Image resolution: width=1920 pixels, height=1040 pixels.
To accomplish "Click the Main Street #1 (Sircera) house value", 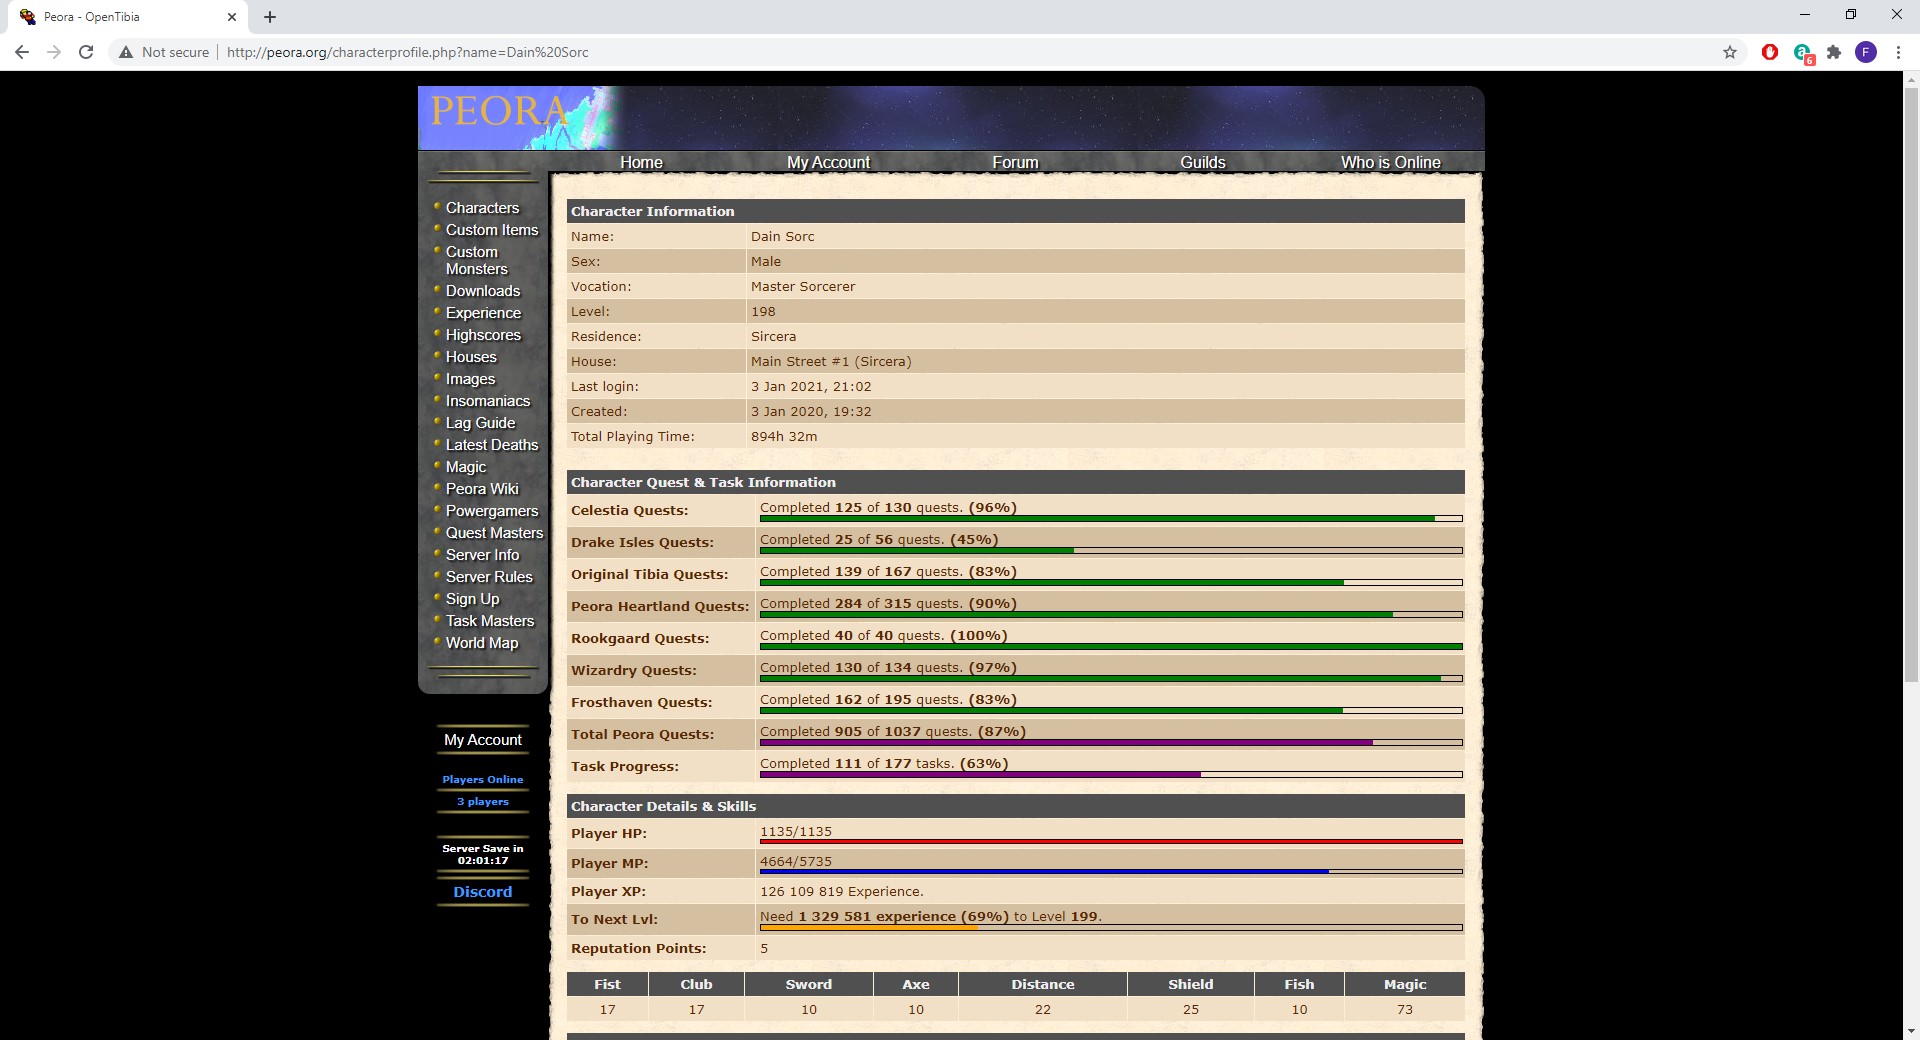I will click(x=831, y=361).
